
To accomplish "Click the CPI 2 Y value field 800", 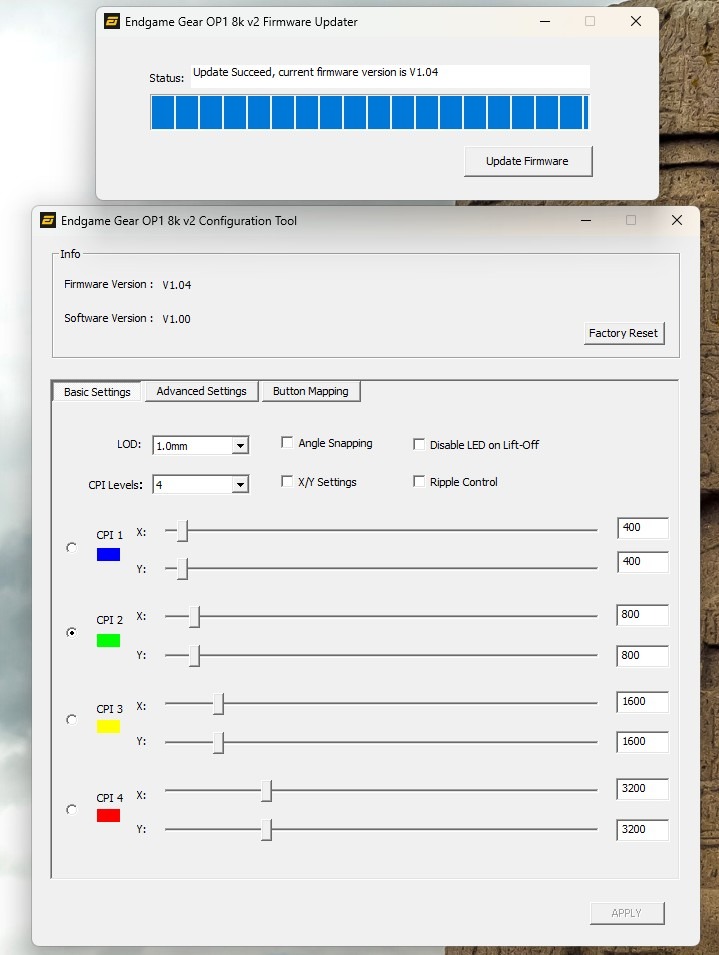I will pyautogui.click(x=643, y=656).
